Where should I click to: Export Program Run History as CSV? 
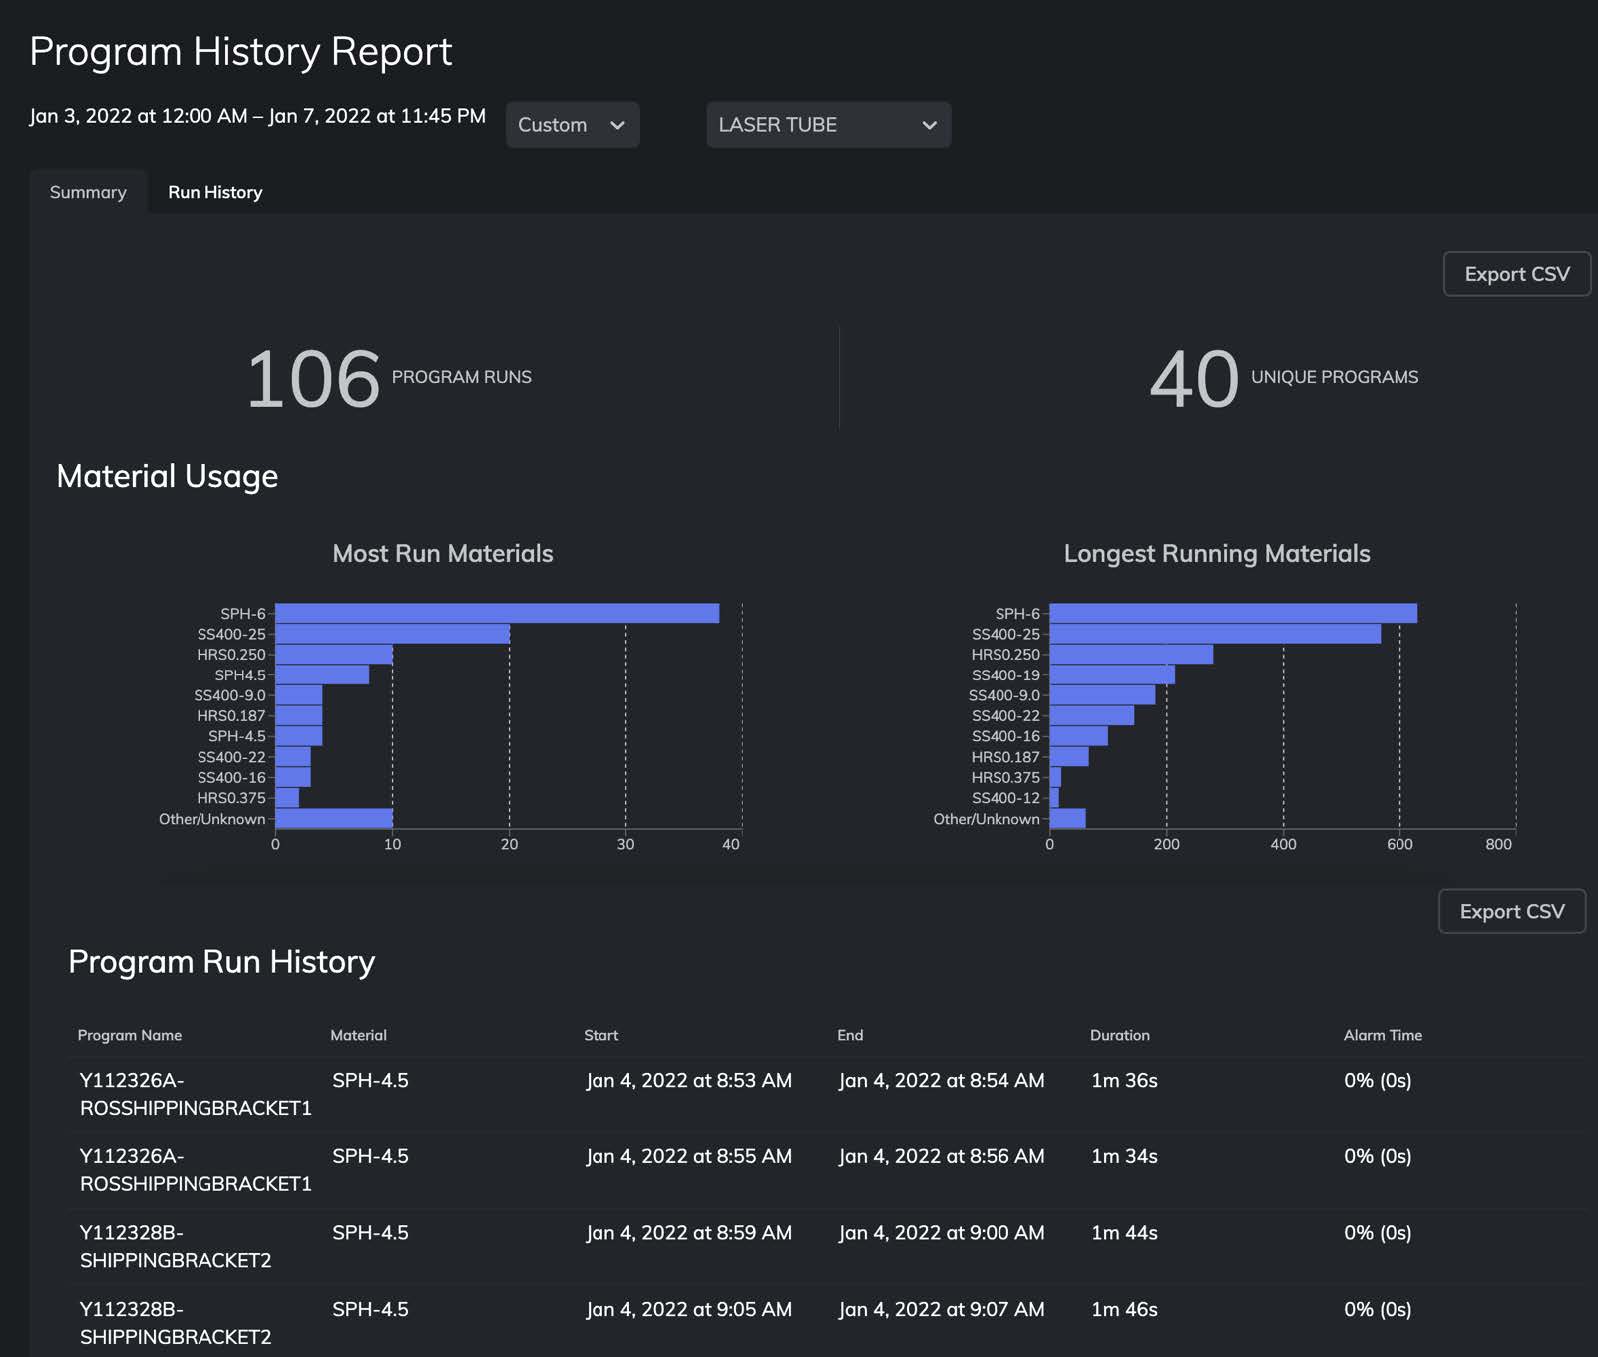point(1510,911)
